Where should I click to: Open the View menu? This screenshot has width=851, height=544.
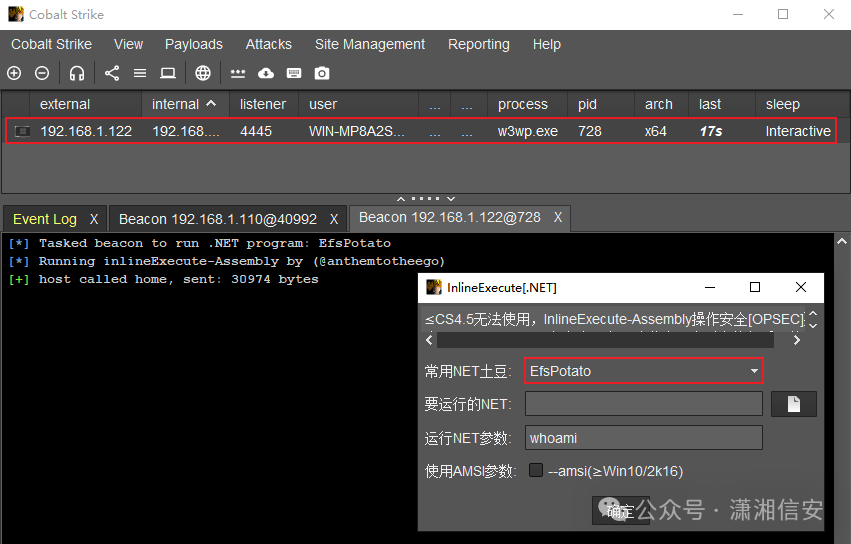(x=129, y=45)
